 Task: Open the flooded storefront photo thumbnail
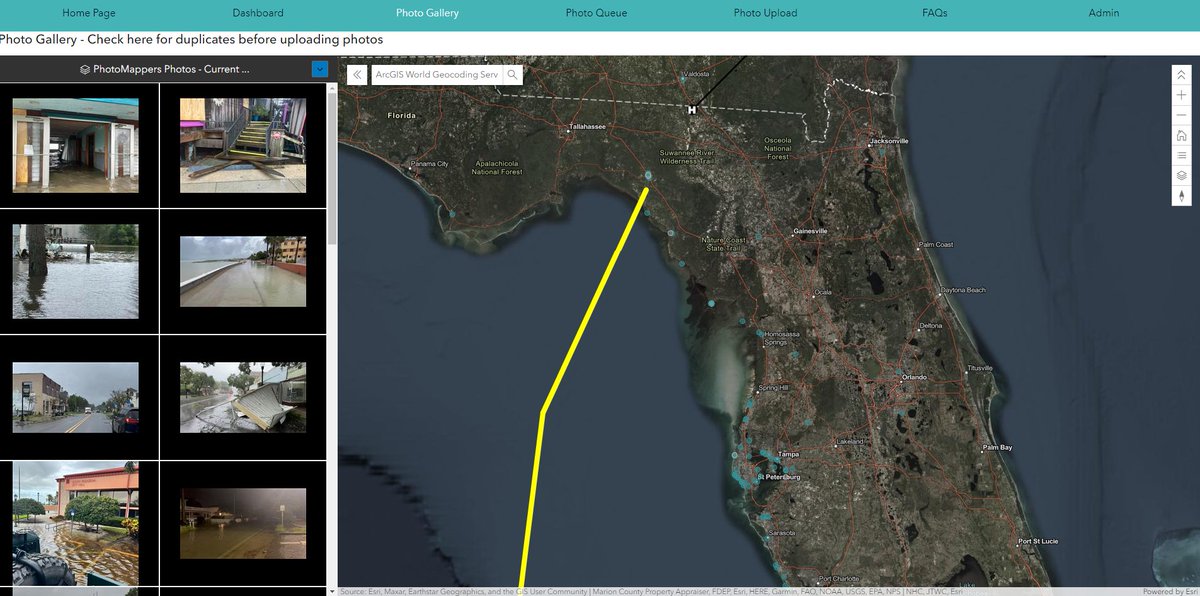(x=76, y=145)
